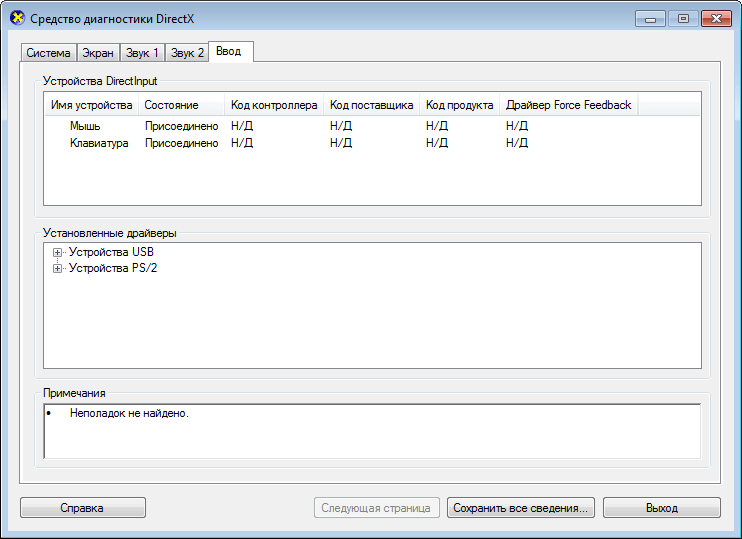The height and width of the screenshot is (539, 742).
Task: Select the Звук 1 tab
Action: 142,53
